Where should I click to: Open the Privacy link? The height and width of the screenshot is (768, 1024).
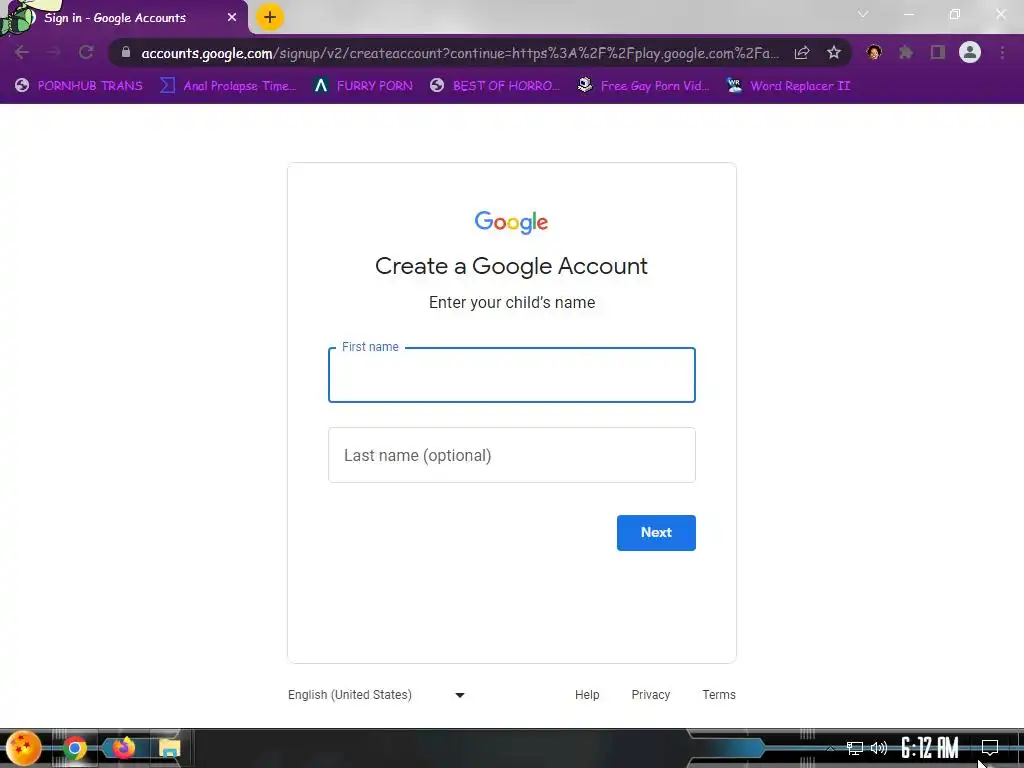tap(650, 695)
